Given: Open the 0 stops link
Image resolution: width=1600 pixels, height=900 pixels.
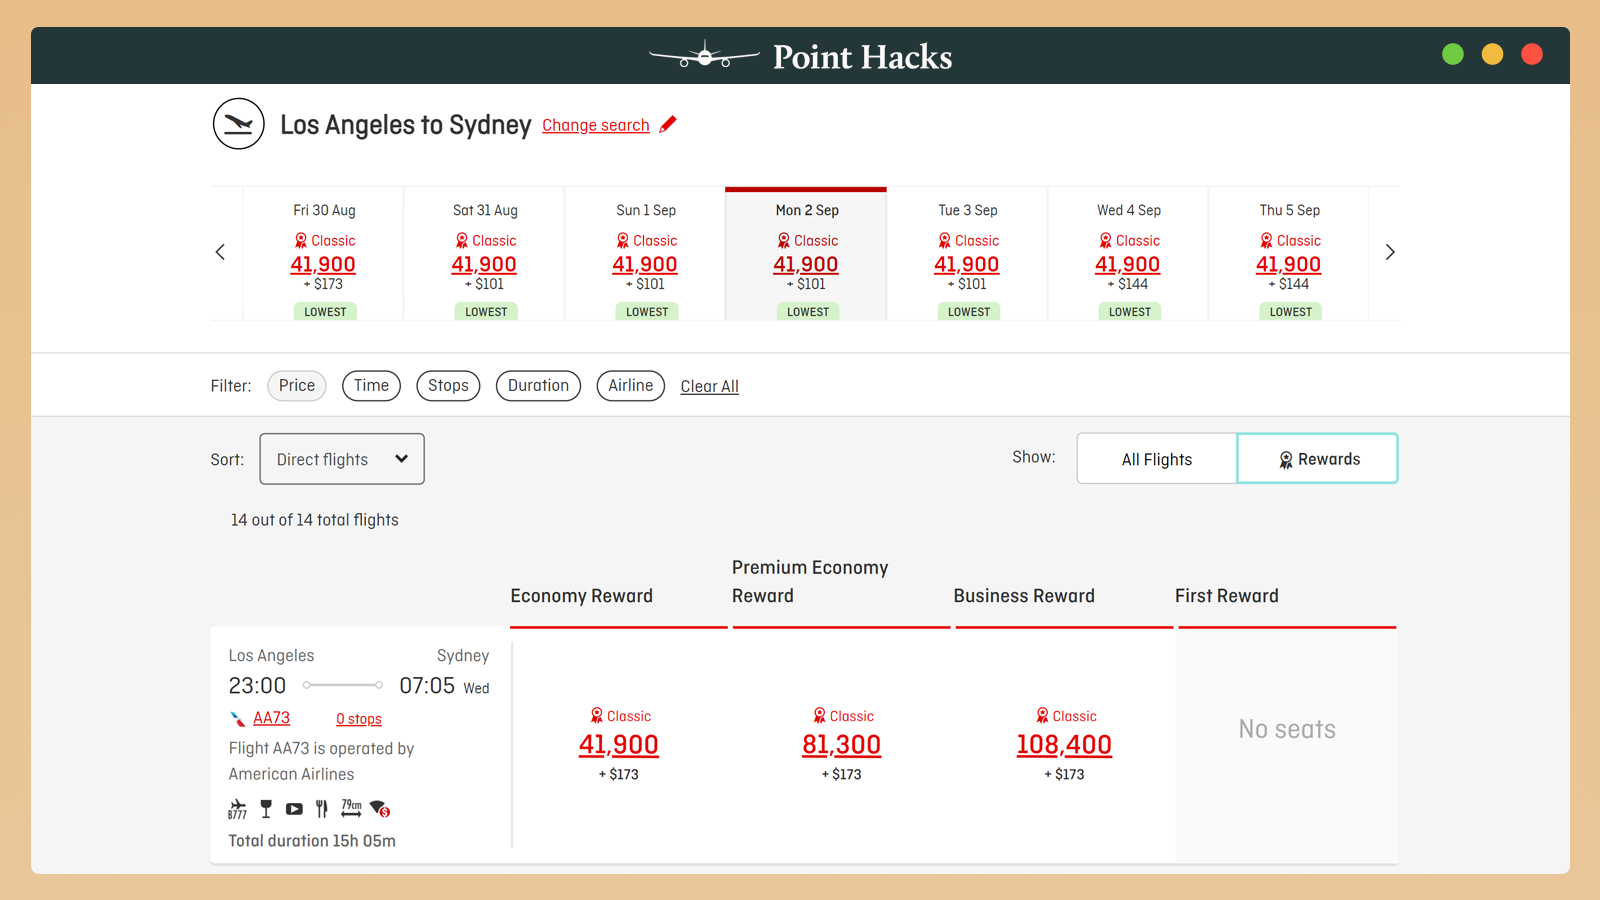Looking at the screenshot, I should [359, 719].
